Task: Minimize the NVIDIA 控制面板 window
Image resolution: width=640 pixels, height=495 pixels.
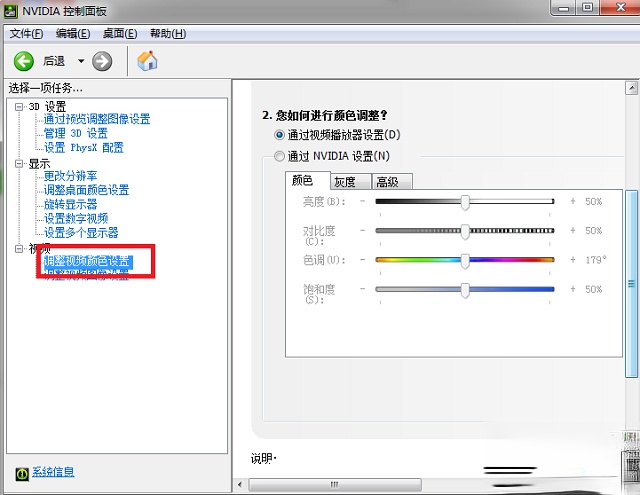Action: pyautogui.click(x=563, y=8)
